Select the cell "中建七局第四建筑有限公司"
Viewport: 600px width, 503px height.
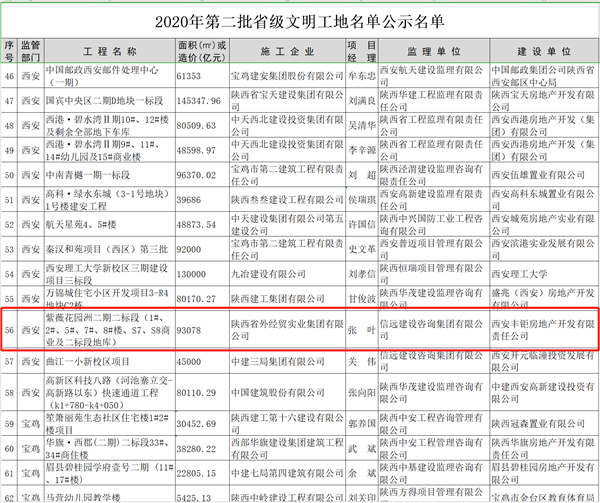click(x=287, y=473)
